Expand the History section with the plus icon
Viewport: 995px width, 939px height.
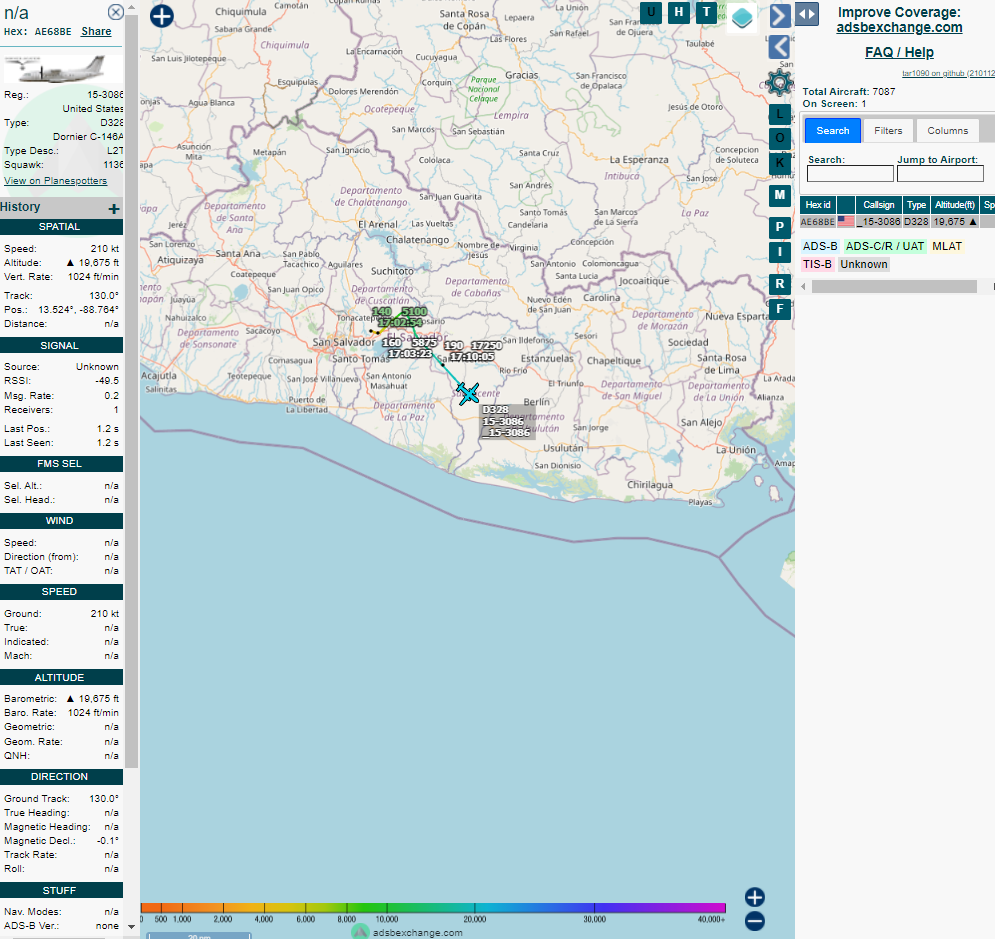coord(114,209)
